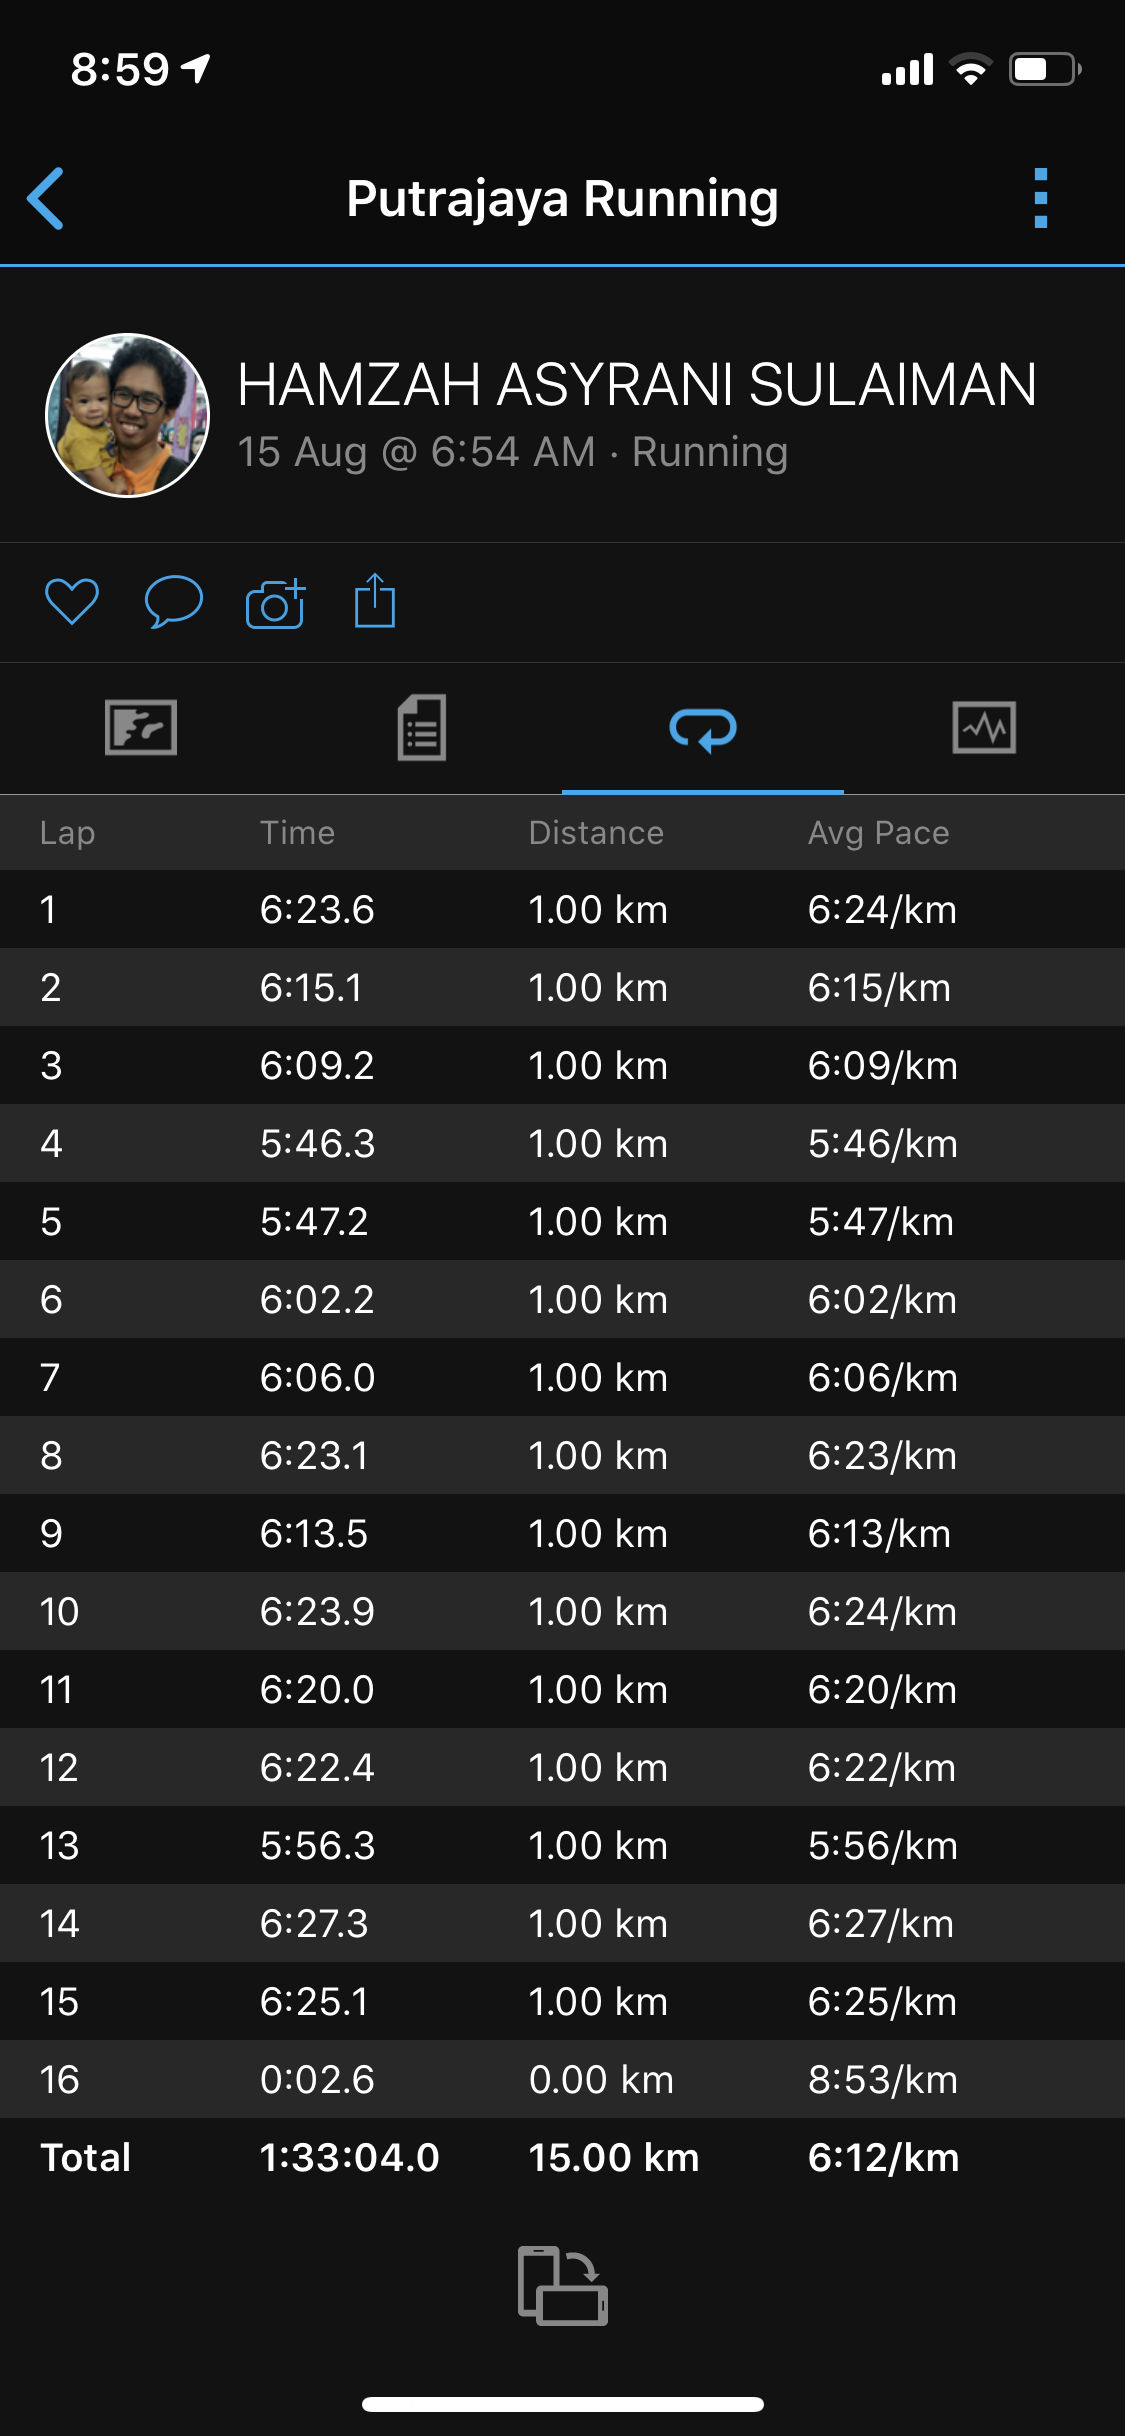1125x2436 pixels.
Task: Tap the battery icon in status bar
Action: [1044, 70]
